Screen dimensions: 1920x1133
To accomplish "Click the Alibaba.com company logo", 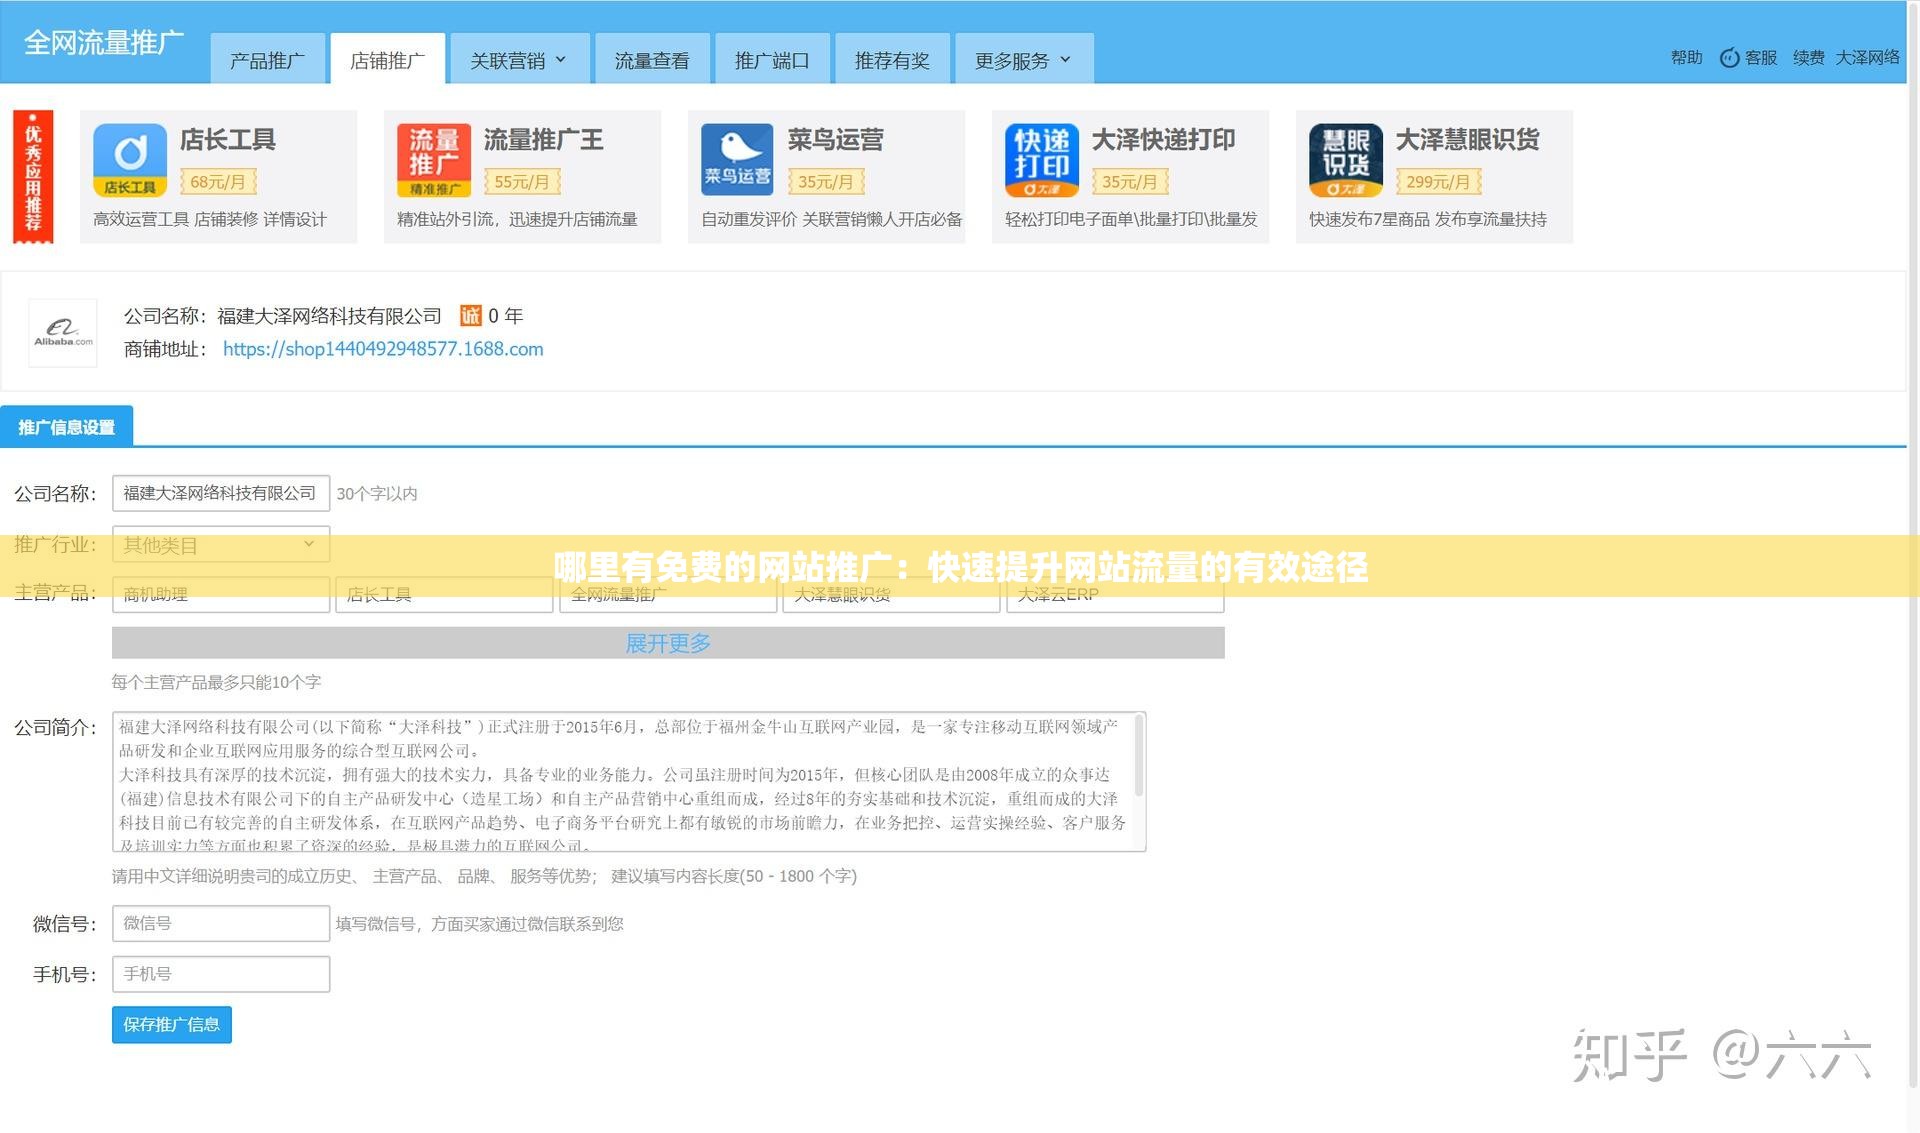I will click(63, 333).
